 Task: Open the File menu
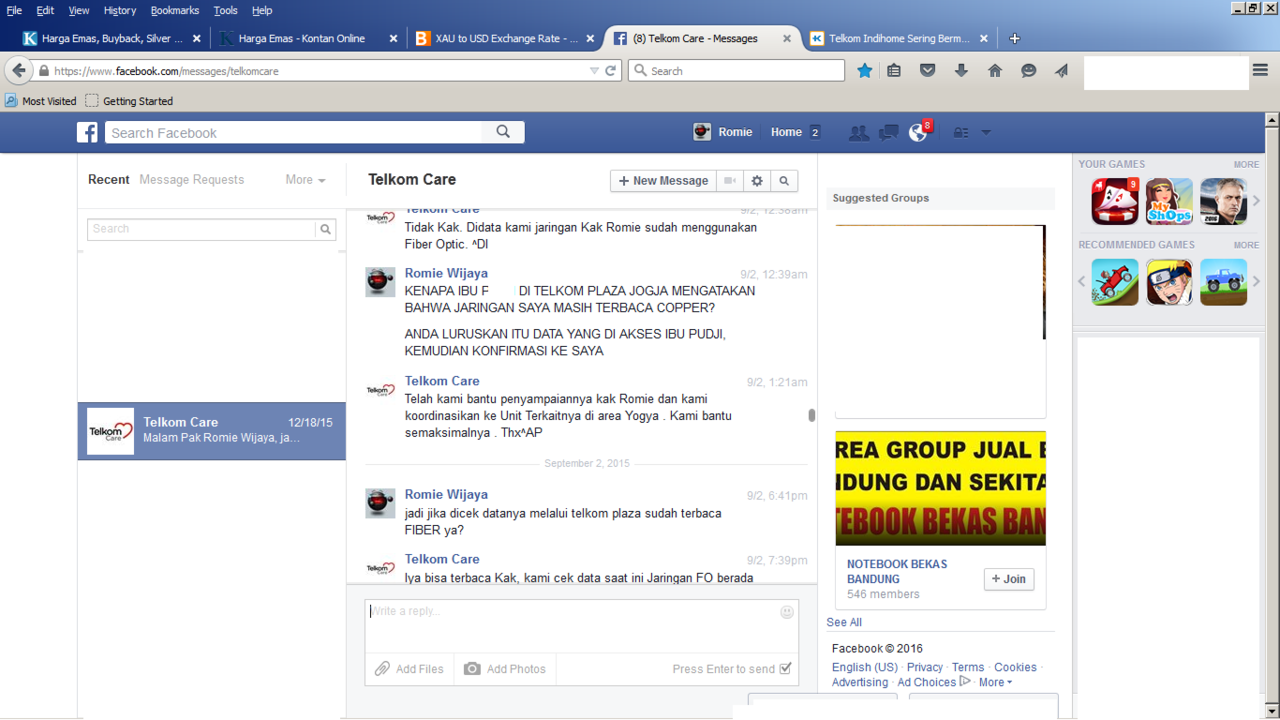point(14,10)
